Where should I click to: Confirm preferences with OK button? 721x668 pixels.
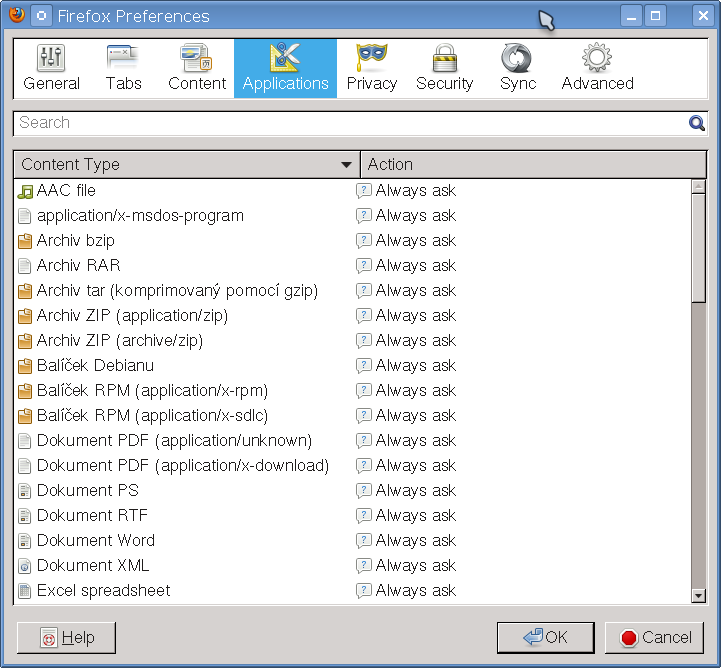coord(545,638)
